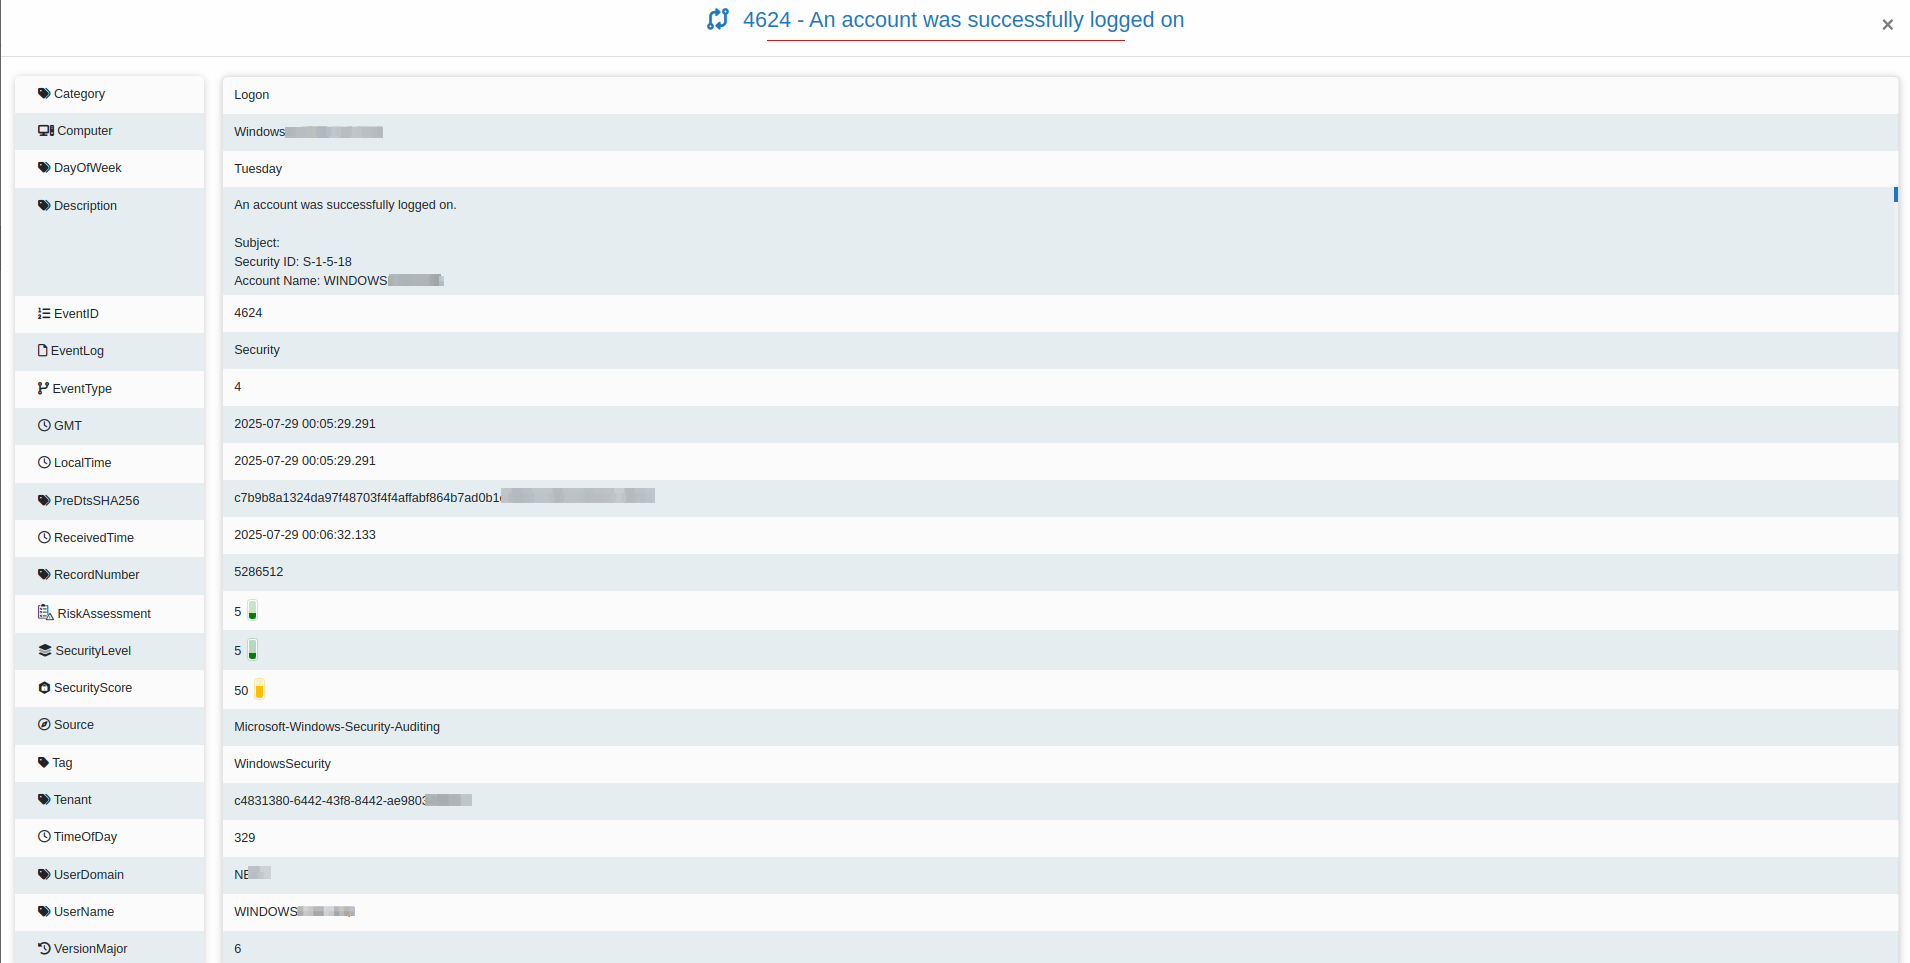Click the green SecurityLevel level indicator

point(252,651)
